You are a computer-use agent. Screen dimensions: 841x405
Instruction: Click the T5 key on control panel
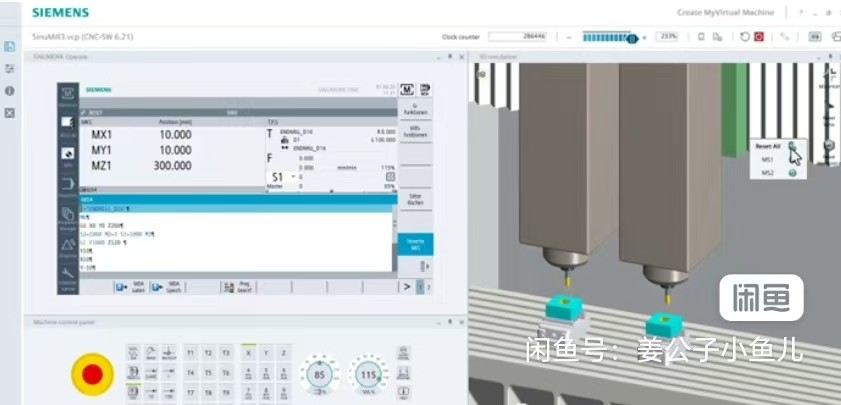208,373
